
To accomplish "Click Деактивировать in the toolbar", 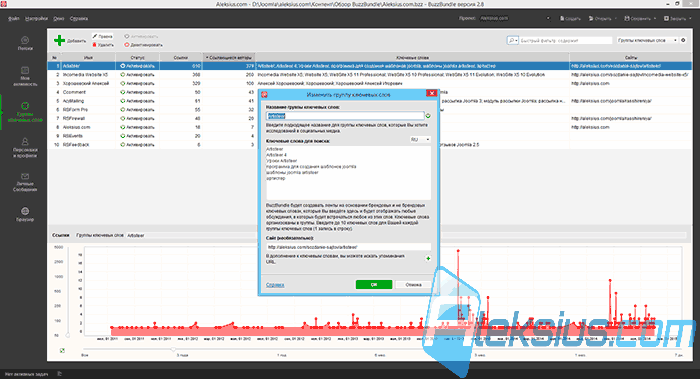I will (x=143, y=45).
